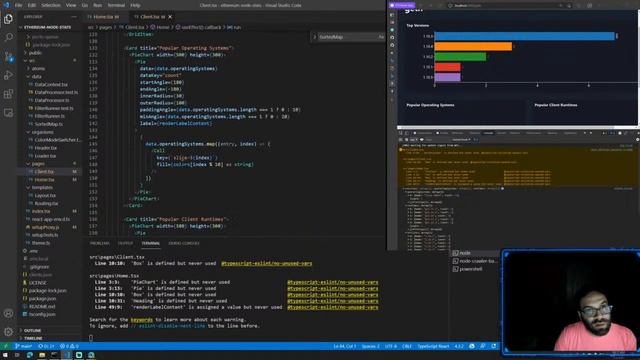The image size is (640, 360).
Task: Switch to the Home.tsx editor tab
Action: [x=106, y=17]
